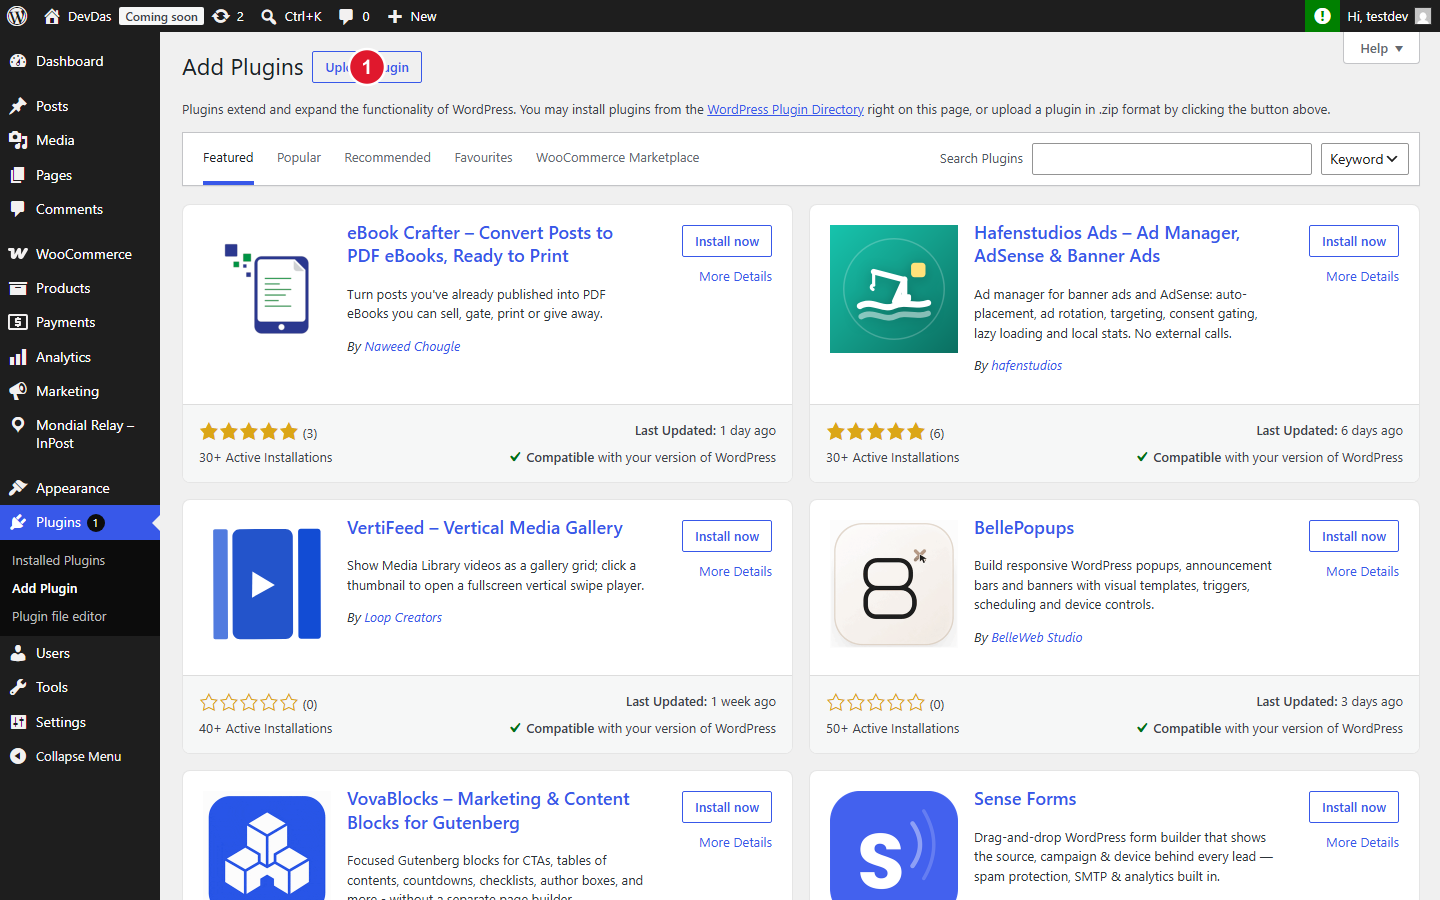Screen dimensions: 1440x900
Task: Click the eBook Crafter plugin thumbnail
Action: (x=267, y=289)
